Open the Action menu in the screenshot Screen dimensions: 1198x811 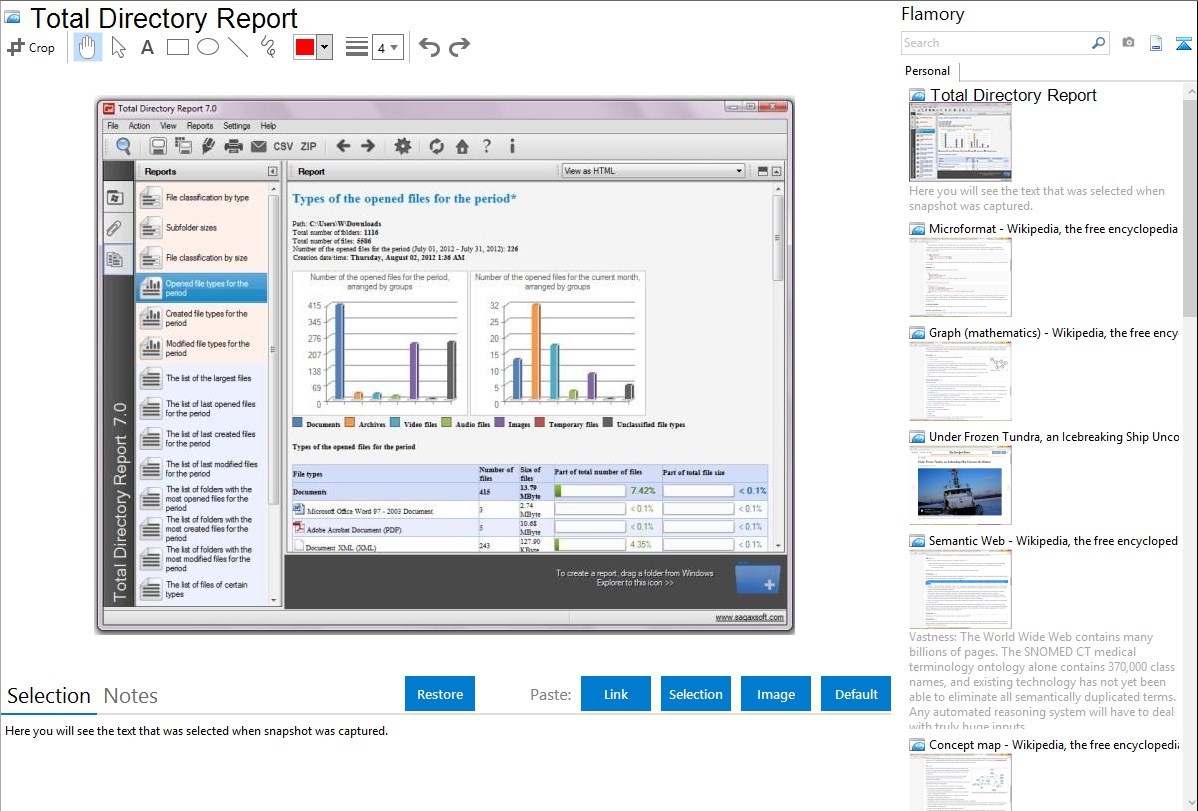(x=139, y=126)
